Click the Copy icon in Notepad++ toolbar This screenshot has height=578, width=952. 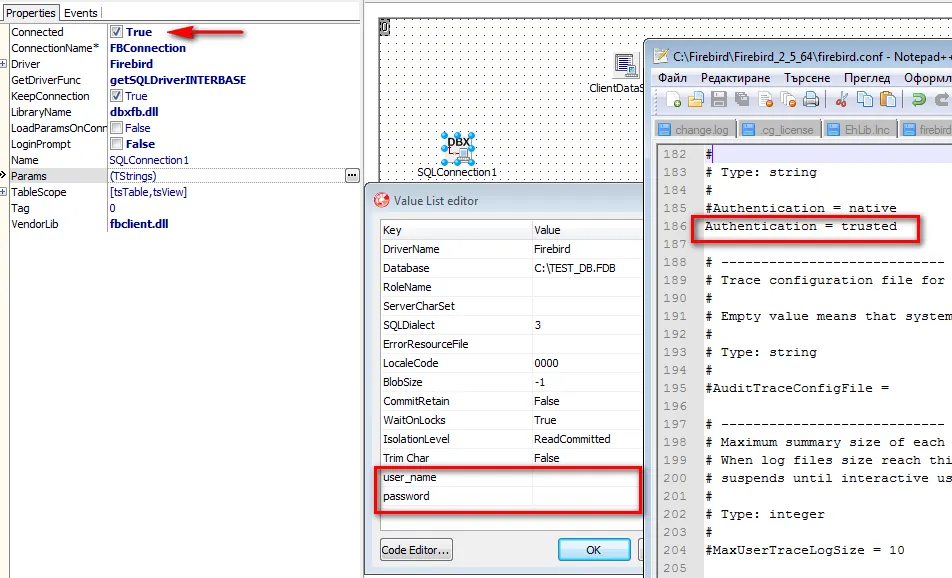click(x=865, y=100)
